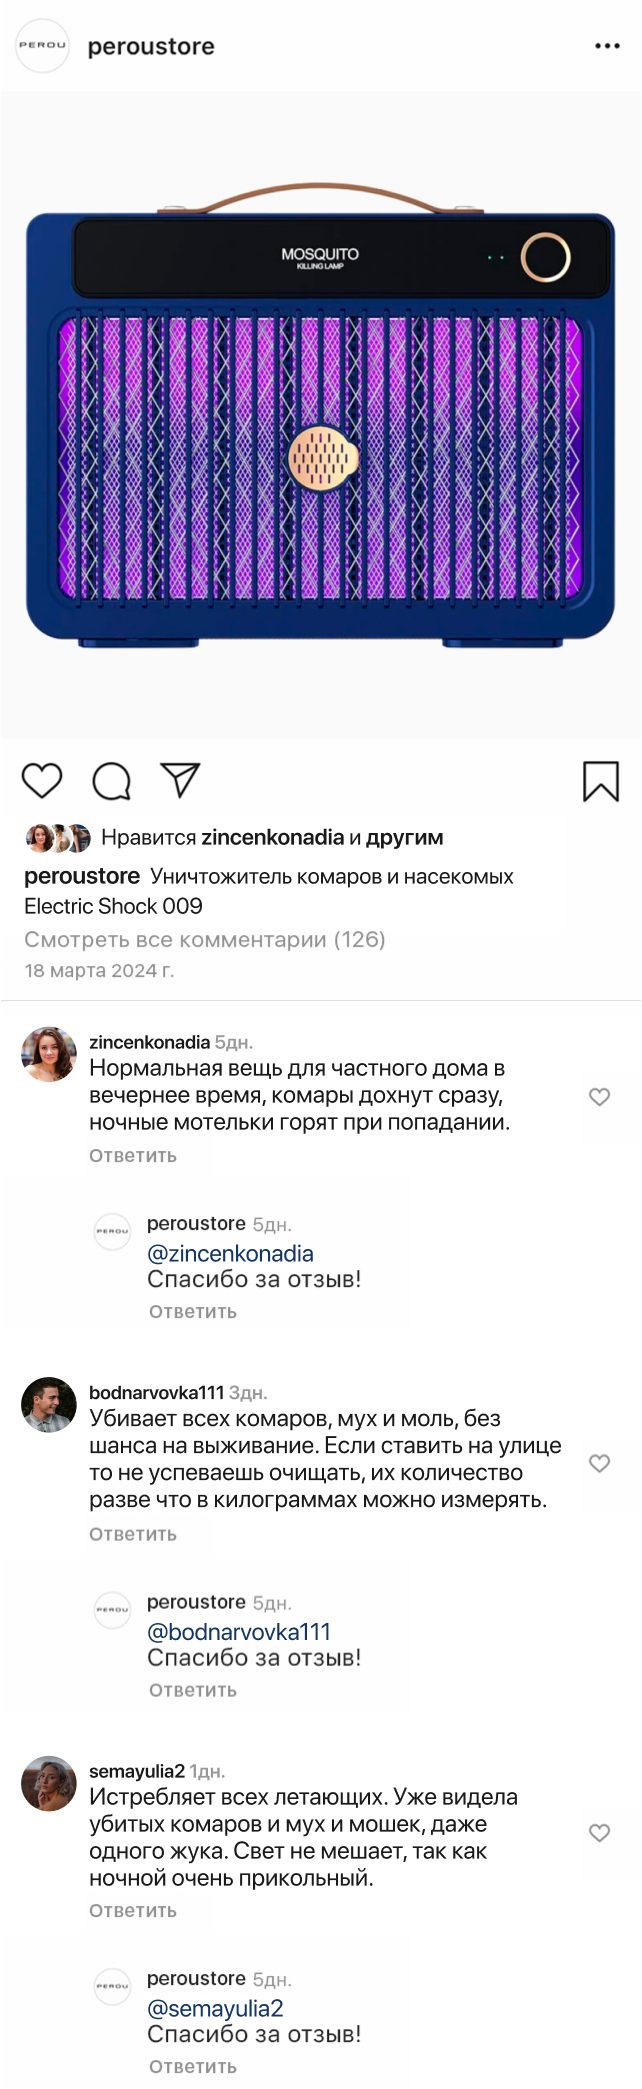The width and height of the screenshot is (642, 2089).
Task: Open semayulia2's profile avatar
Action: coord(49,1783)
